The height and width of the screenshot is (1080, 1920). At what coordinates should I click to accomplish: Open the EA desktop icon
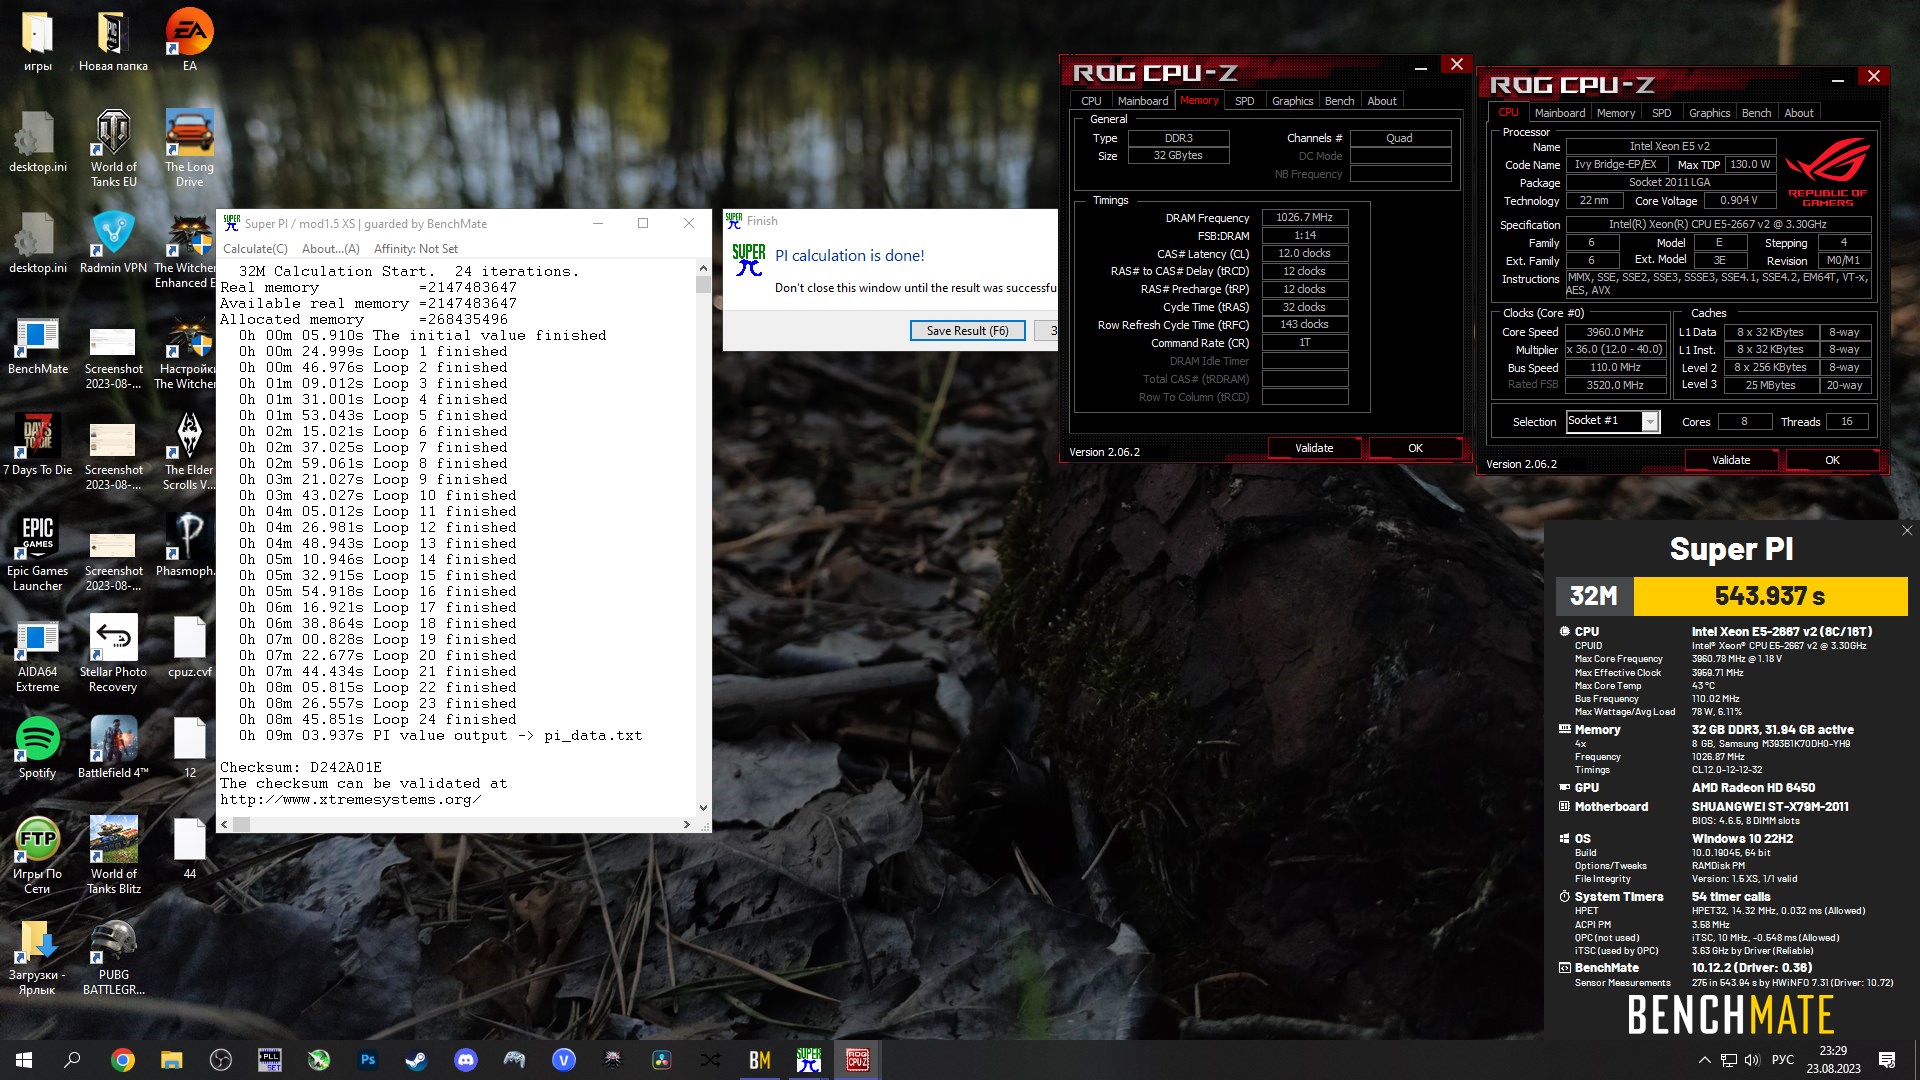point(189,40)
